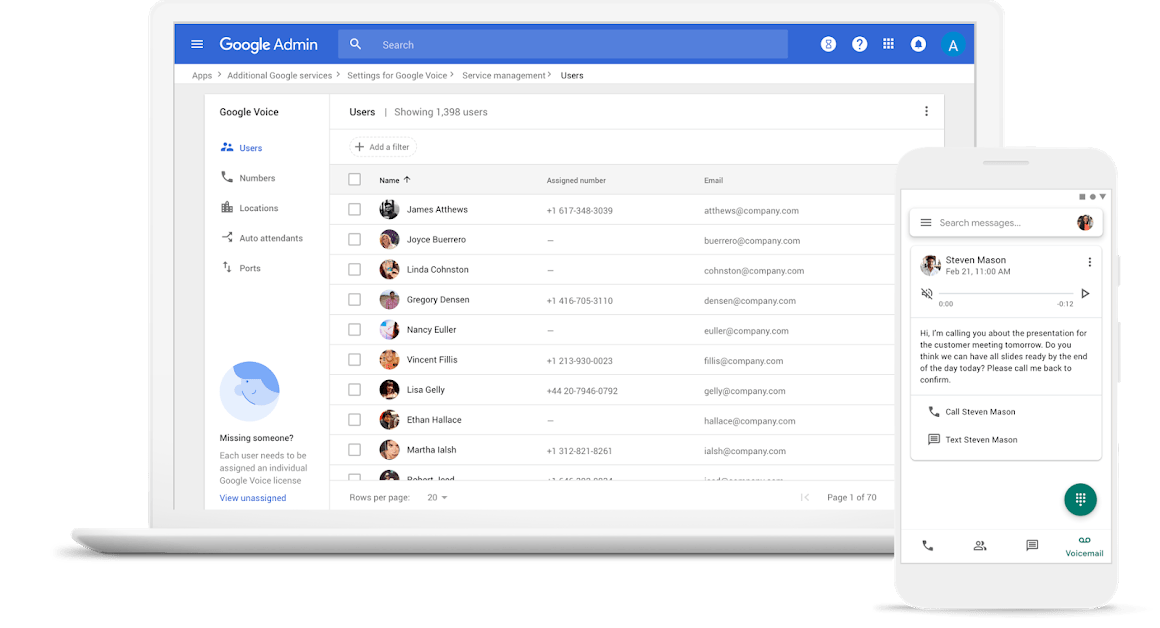Click Steven Mason's avatar in voicemail card
Image resolution: width=1160 pixels, height=628 pixels.
(930, 264)
